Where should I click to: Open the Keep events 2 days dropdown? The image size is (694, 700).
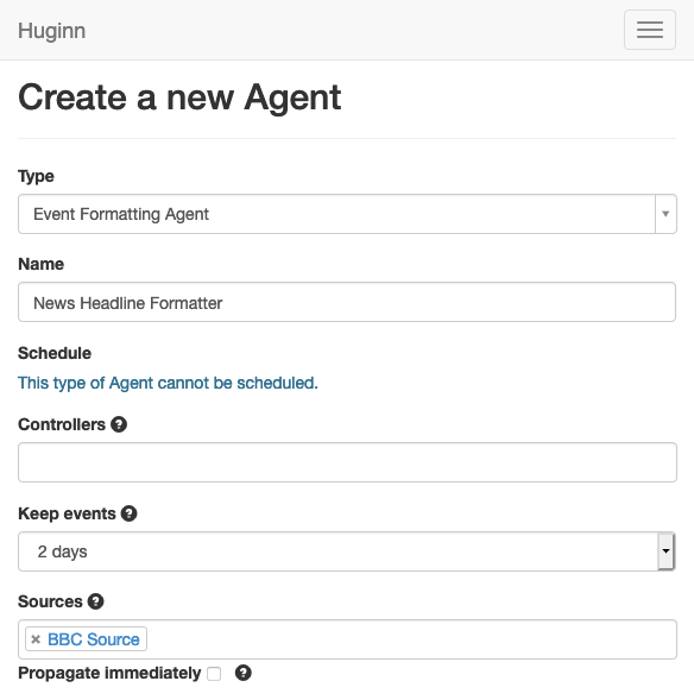346,552
